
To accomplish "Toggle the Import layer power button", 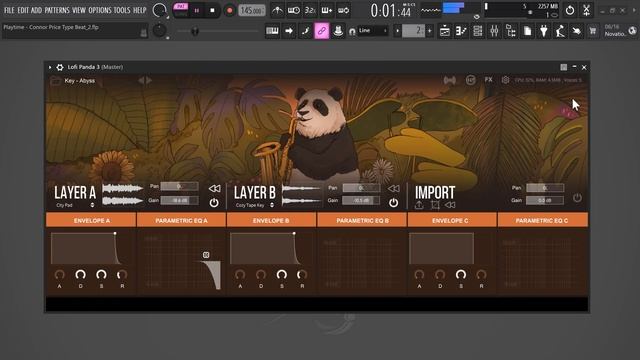I will tap(577, 198).
